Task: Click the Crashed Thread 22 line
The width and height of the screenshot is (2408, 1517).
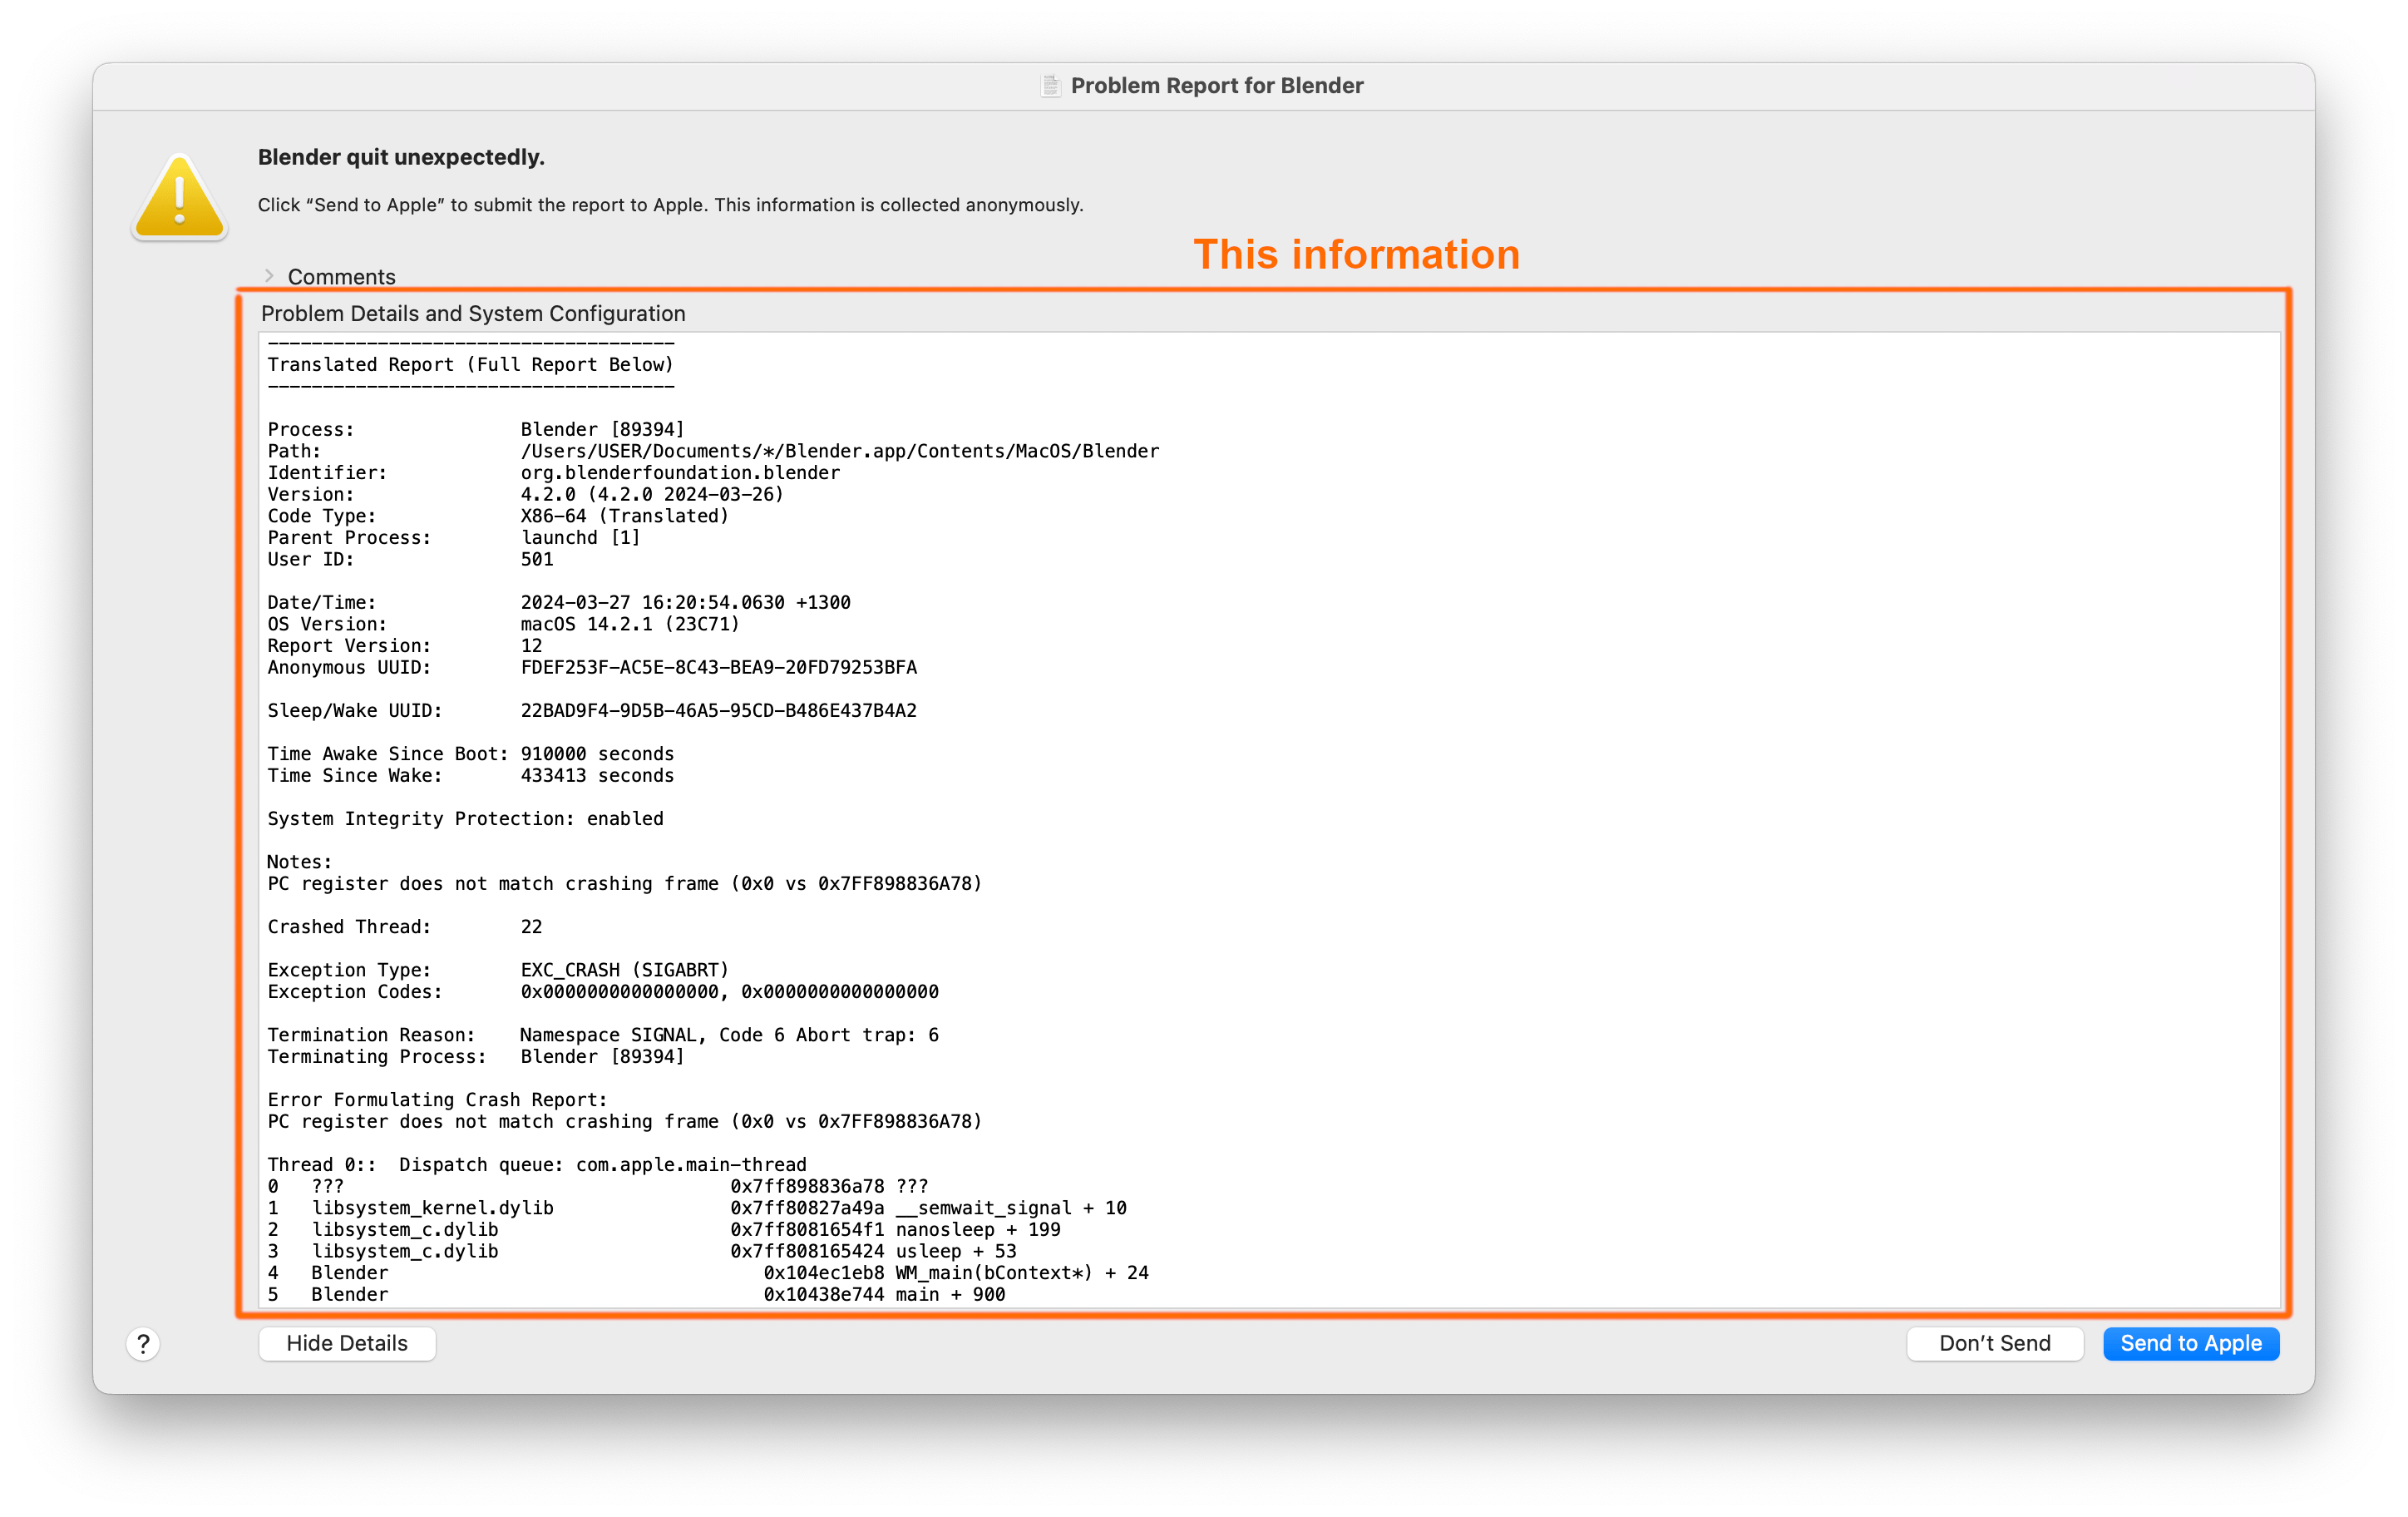Action: coord(404,927)
